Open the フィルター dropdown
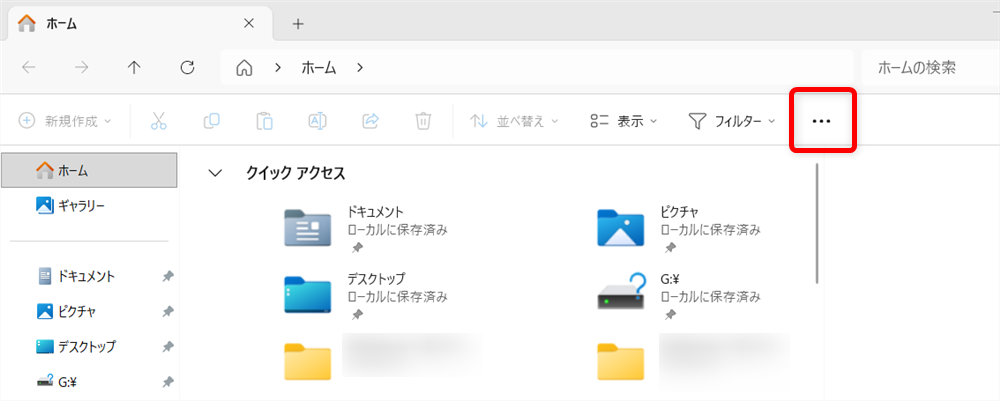The image size is (1000, 401). [732, 121]
